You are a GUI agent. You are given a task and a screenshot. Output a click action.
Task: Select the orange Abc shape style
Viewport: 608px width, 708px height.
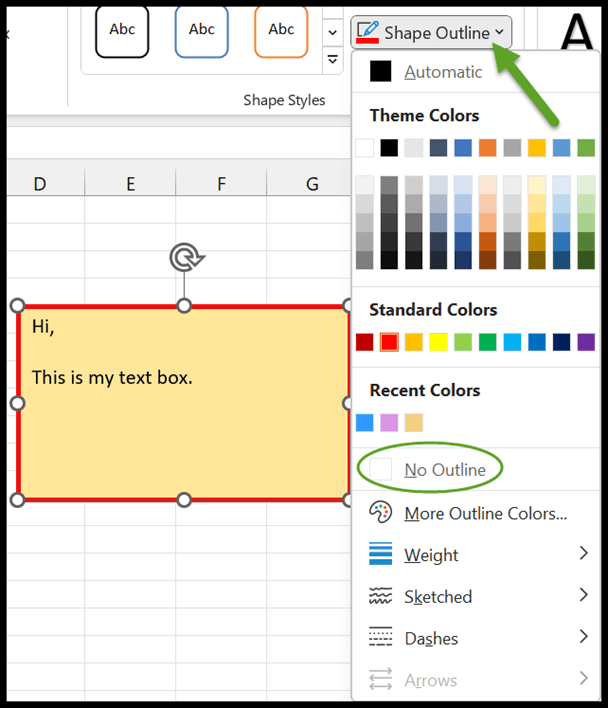[281, 31]
